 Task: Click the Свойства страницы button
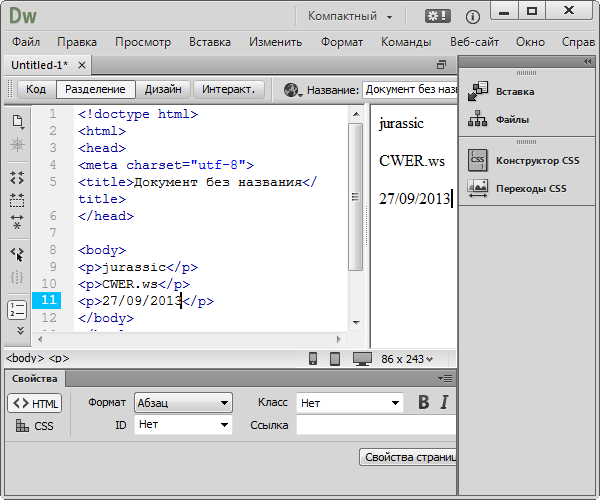coord(410,457)
